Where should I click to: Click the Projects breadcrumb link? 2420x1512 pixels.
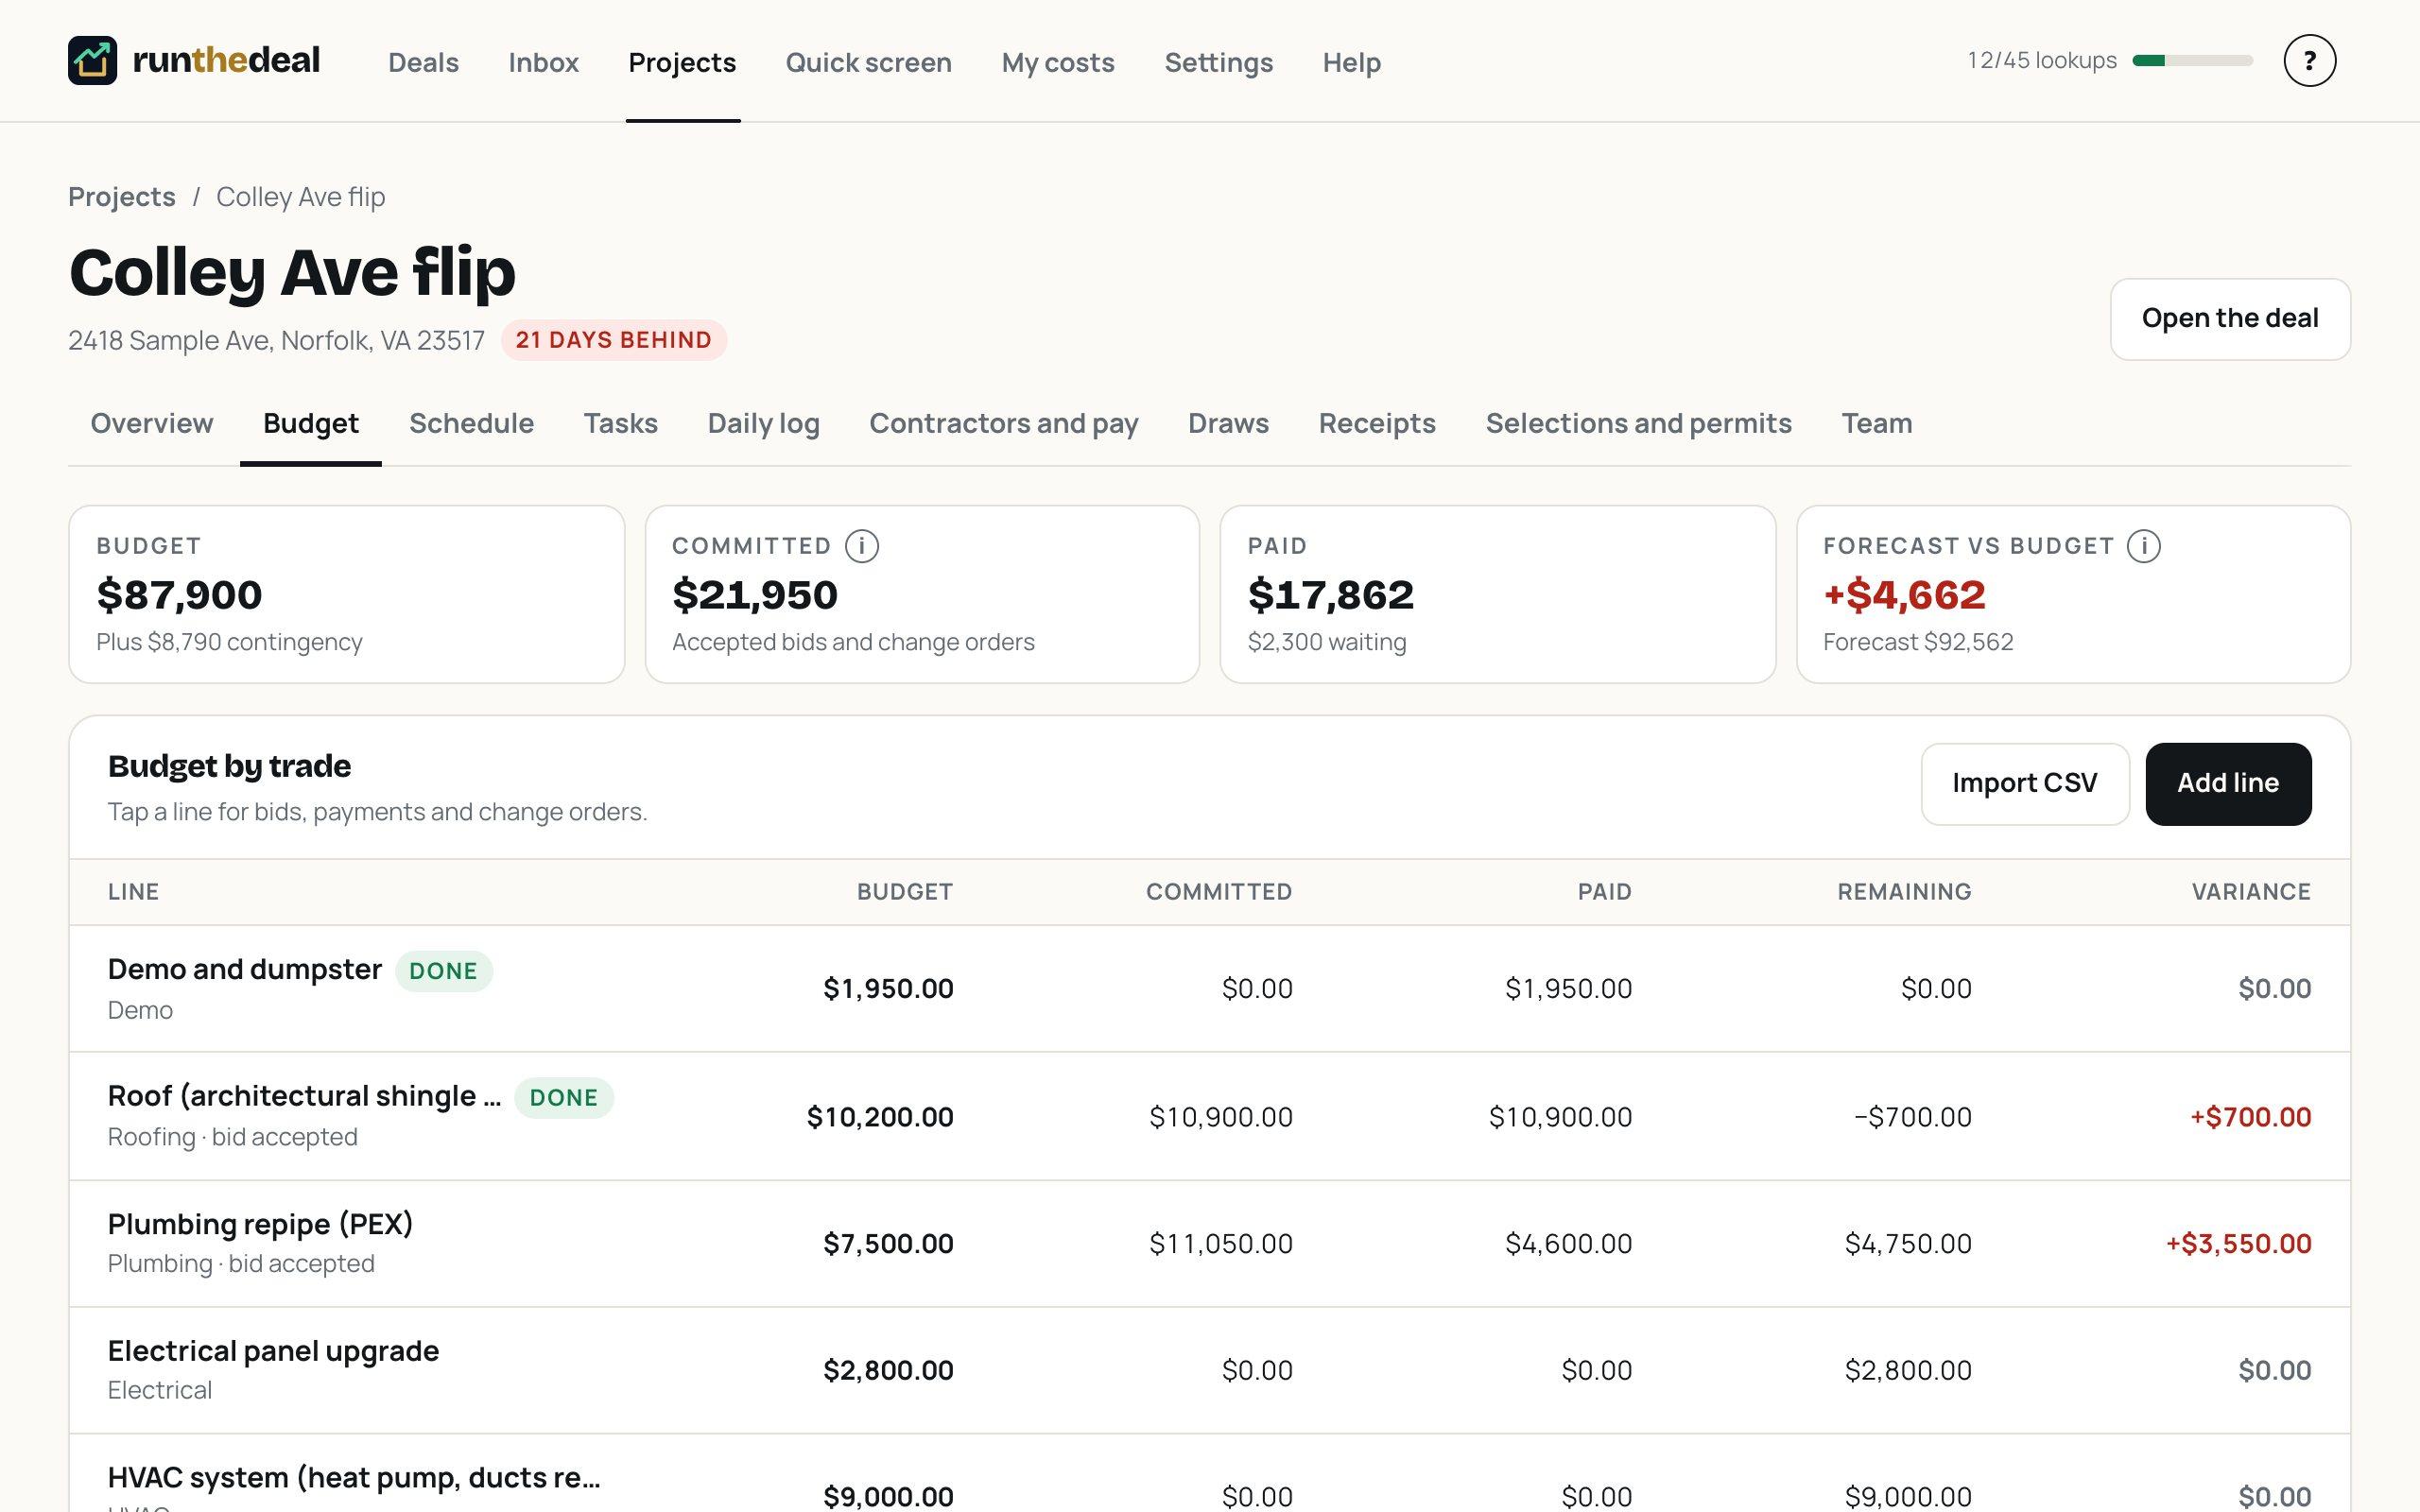(x=121, y=197)
